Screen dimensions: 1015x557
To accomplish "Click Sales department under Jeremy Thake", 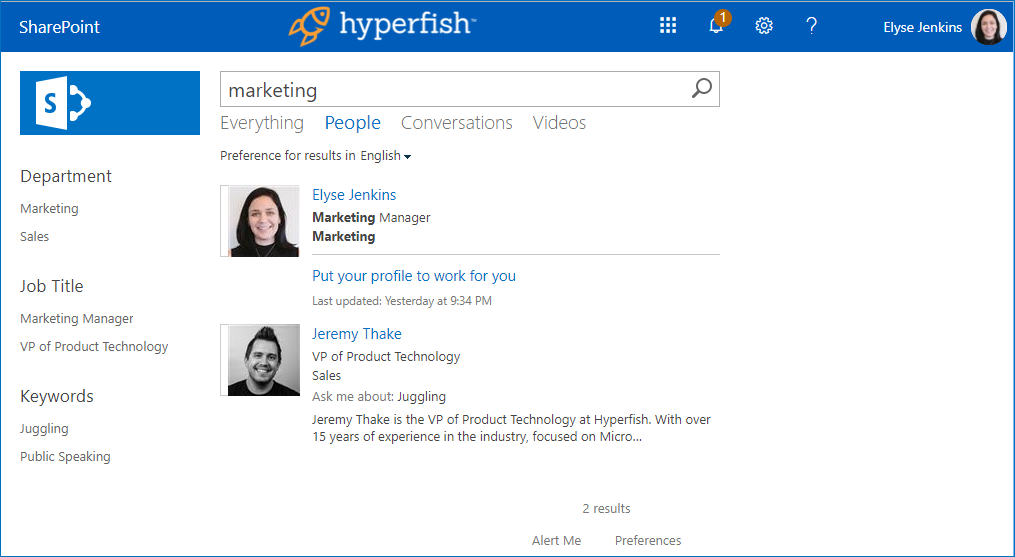I will tap(326, 376).
